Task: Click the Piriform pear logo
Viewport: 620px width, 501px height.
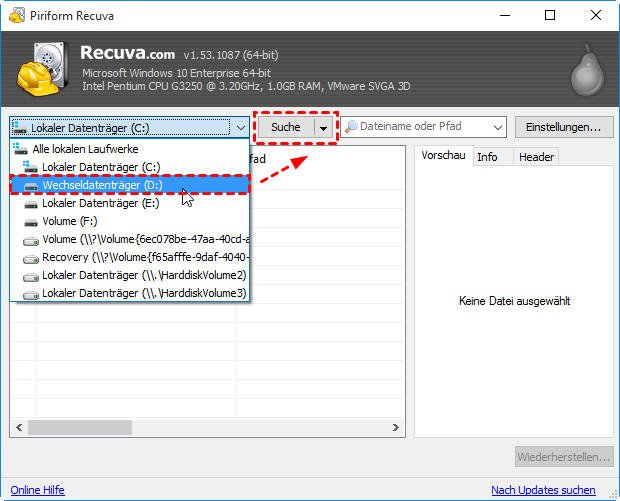Action: (588, 71)
